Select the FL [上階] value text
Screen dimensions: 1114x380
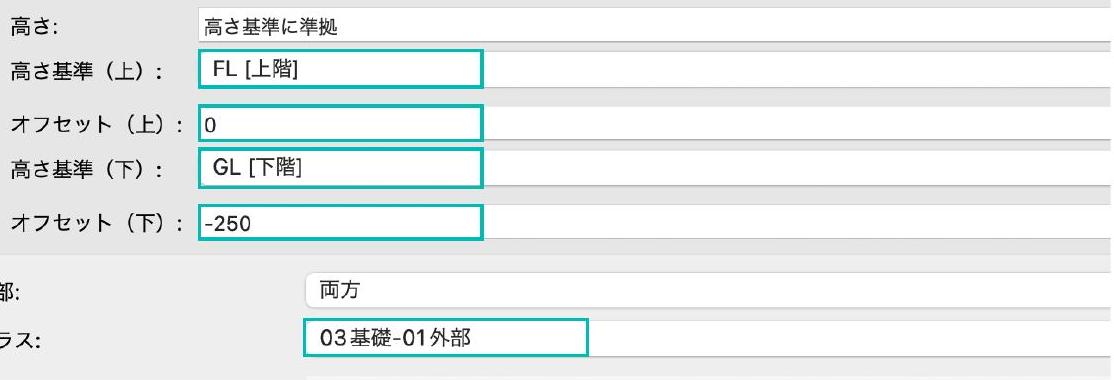coord(255,70)
